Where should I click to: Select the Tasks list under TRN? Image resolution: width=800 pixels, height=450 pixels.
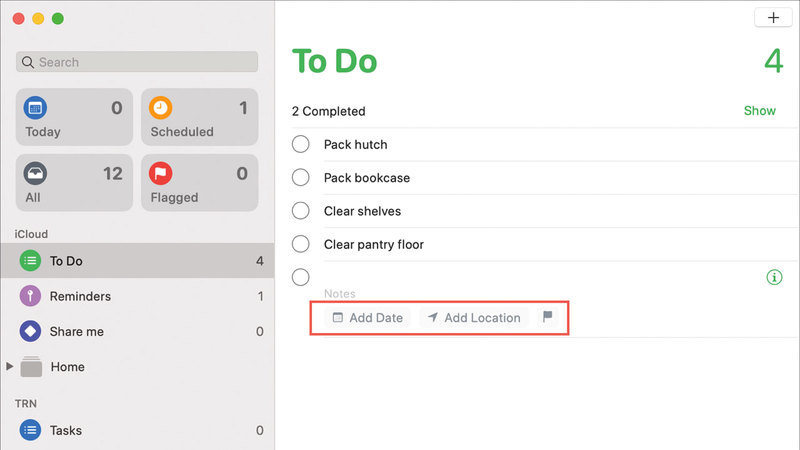[66, 430]
